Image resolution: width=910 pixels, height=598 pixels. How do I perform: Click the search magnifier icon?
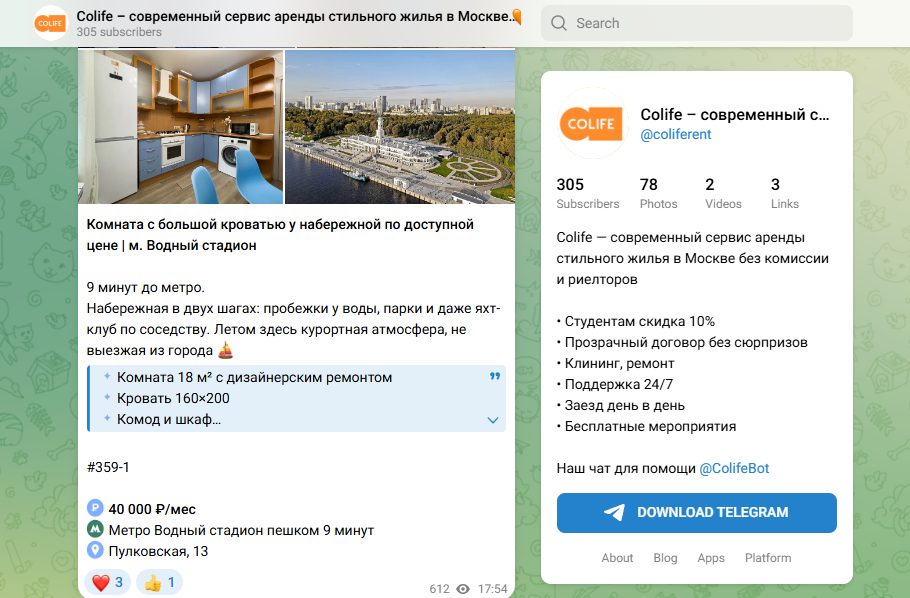(x=559, y=23)
